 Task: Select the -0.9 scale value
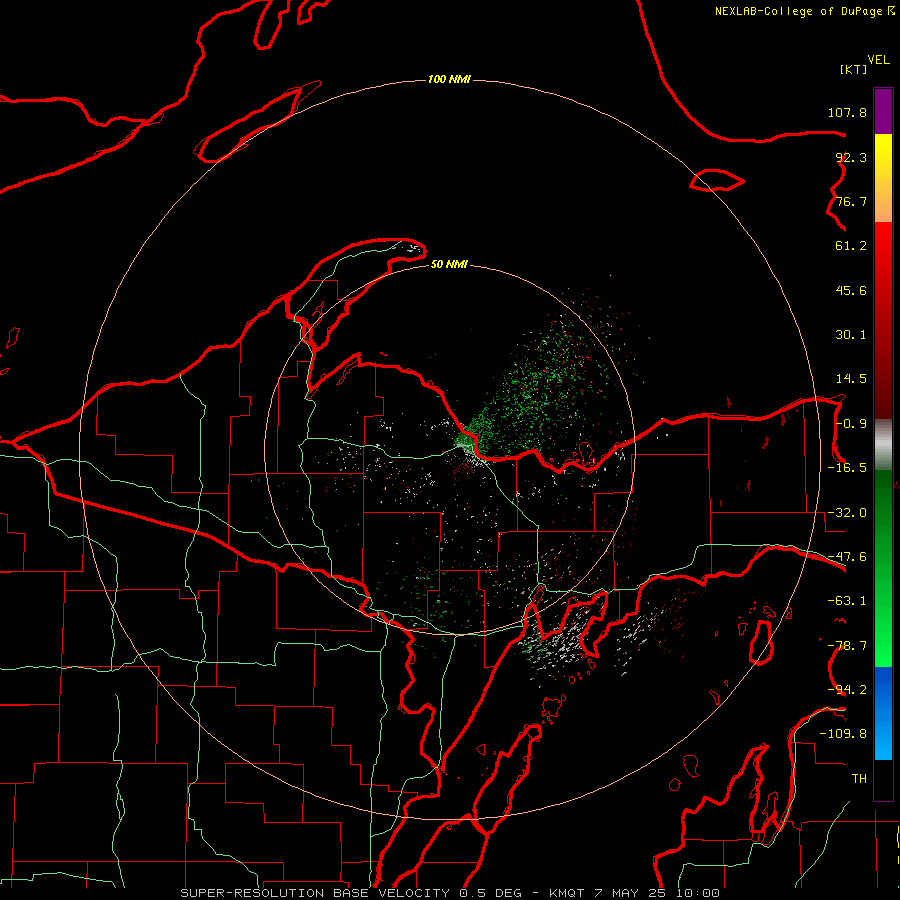pos(851,424)
